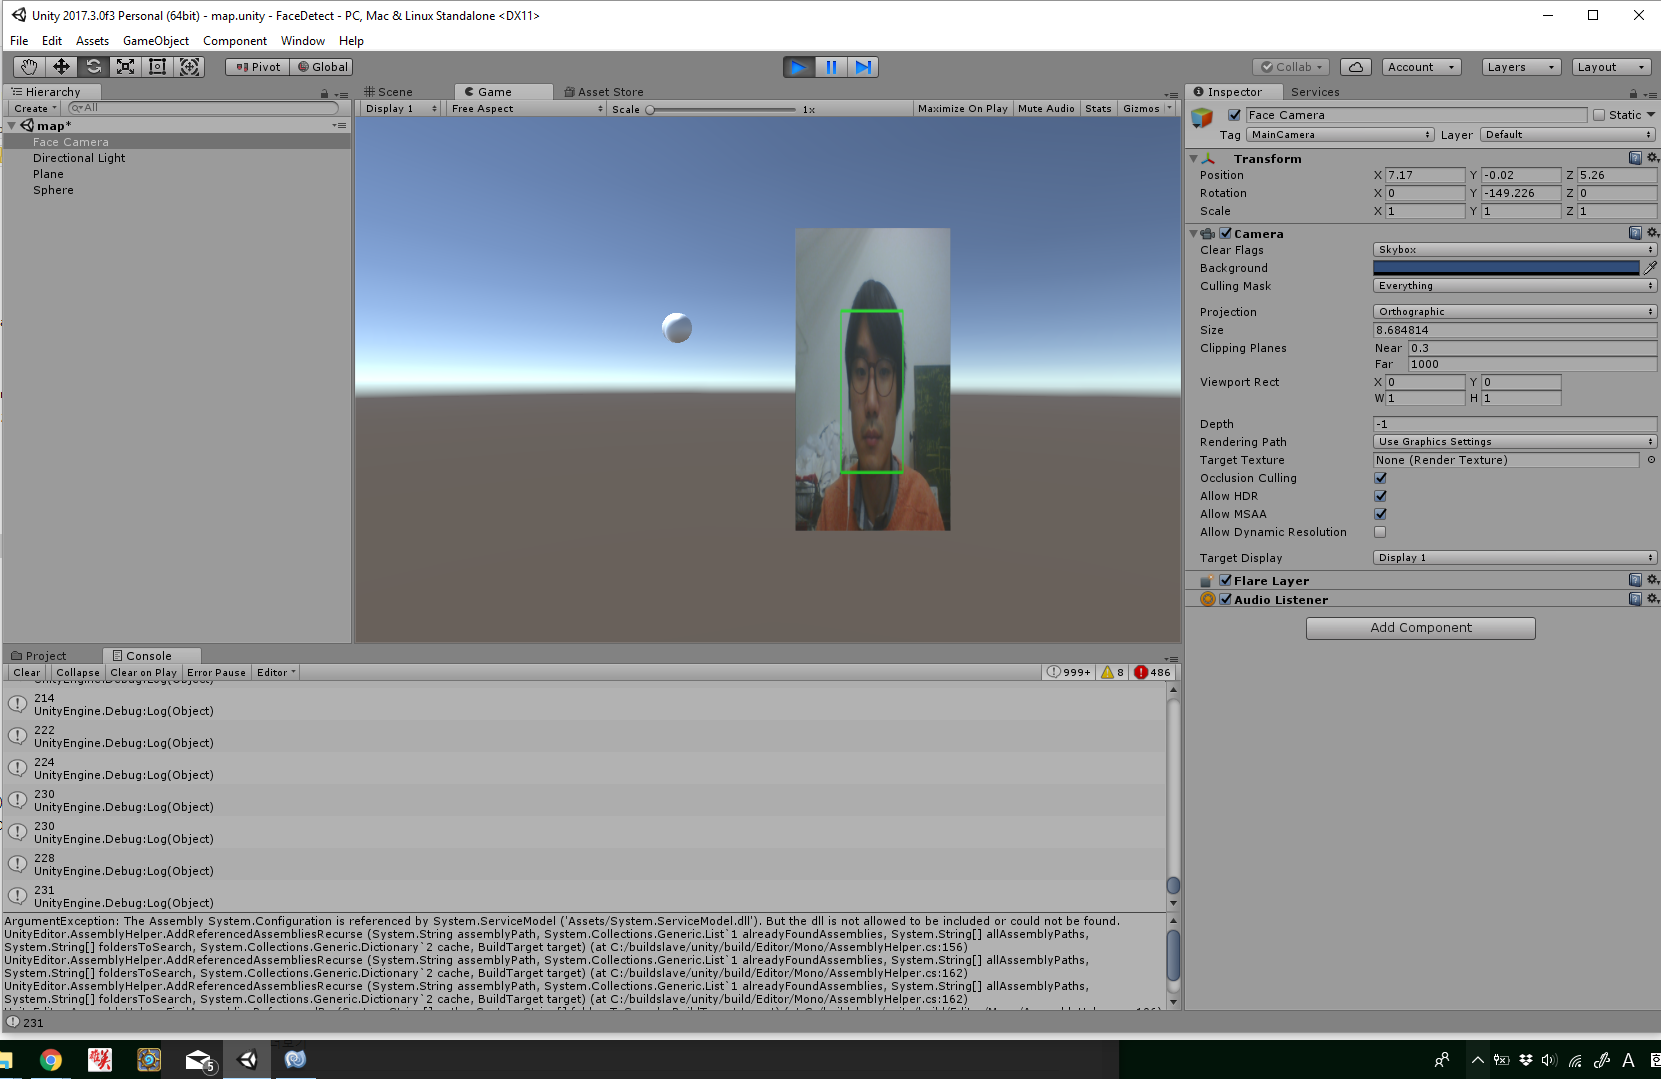Image resolution: width=1661 pixels, height=1079 pixels.
Task: Click the Face Camera gameobject icon
Action: tap(1202, 118)
